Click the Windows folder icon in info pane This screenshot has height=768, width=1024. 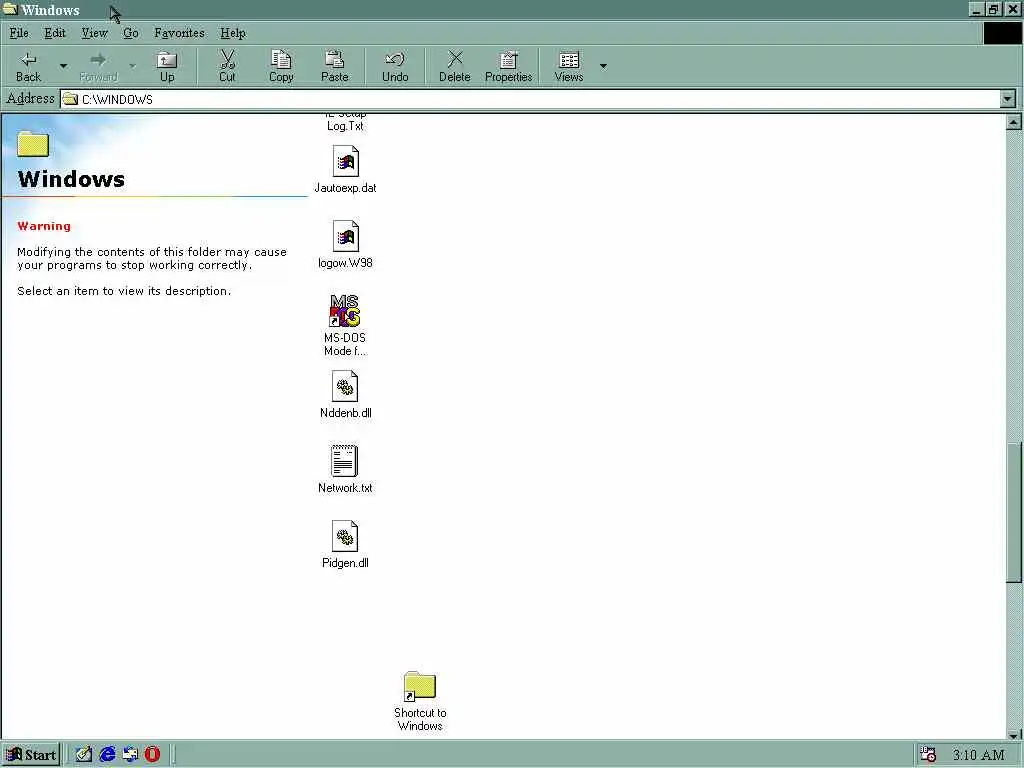(33, 144)
